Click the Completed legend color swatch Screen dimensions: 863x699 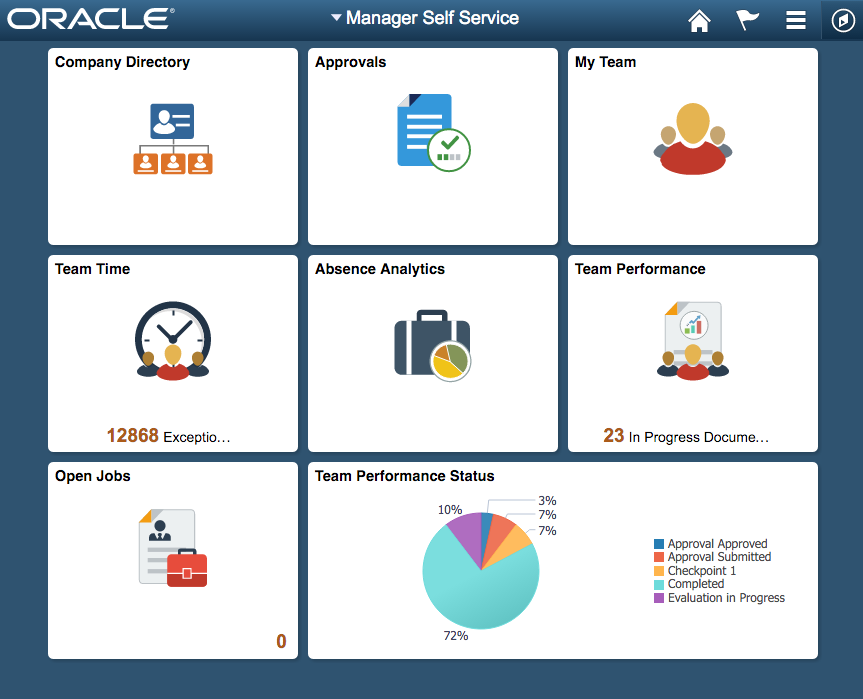coord(659,584)
